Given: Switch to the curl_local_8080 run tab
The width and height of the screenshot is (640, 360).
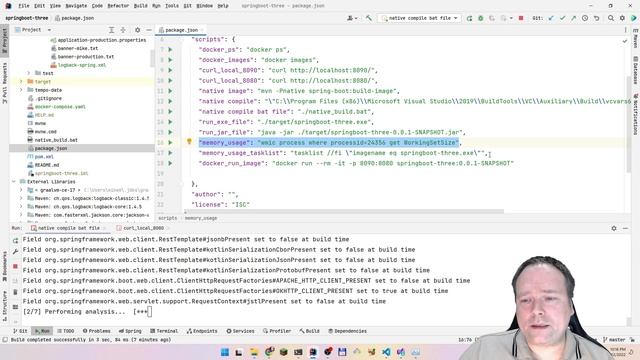Looking at the screenshot, I should [143, 228].
